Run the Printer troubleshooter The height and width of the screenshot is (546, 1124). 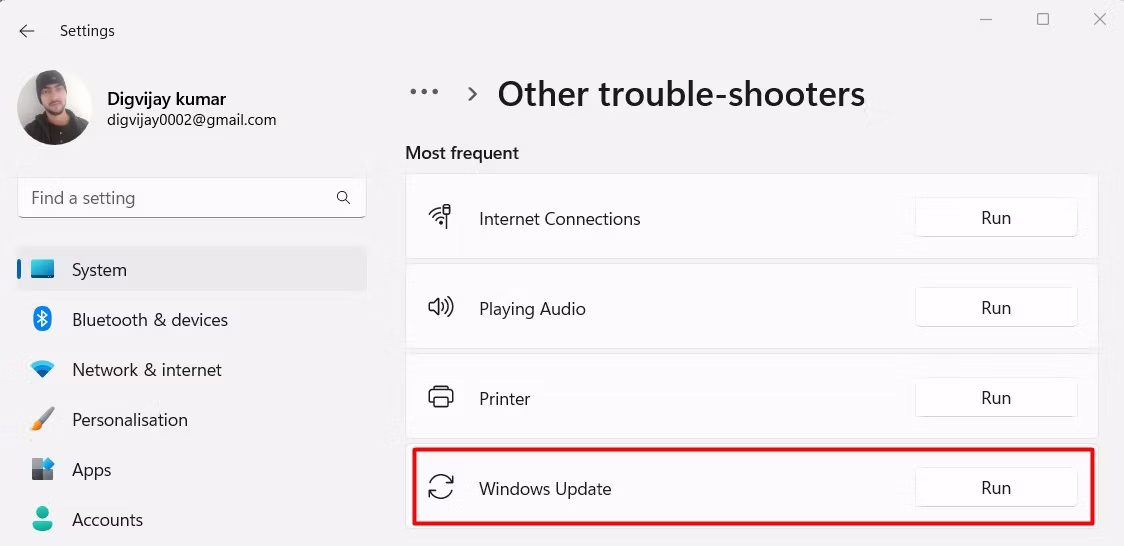(x=996, y=398)
